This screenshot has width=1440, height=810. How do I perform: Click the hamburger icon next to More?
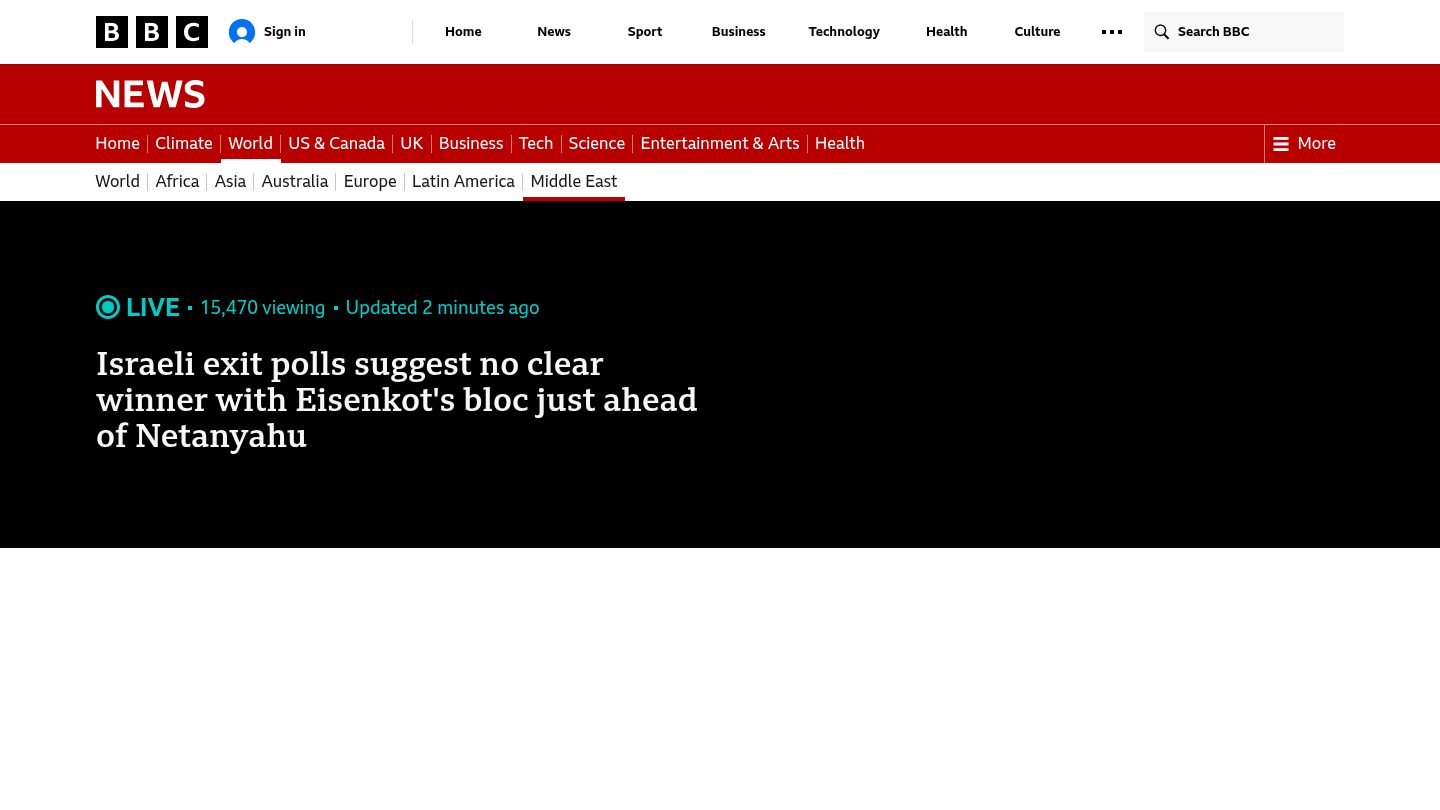(1281, 144)
